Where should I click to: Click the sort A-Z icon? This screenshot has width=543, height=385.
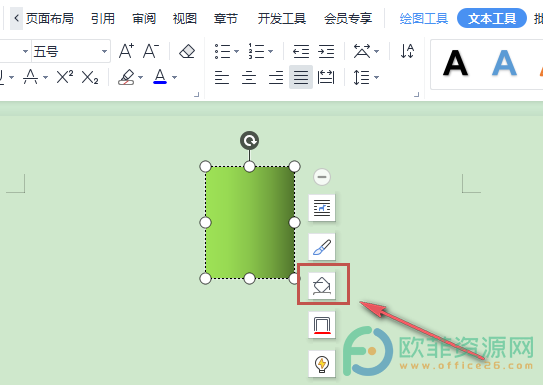click(407, 51)
